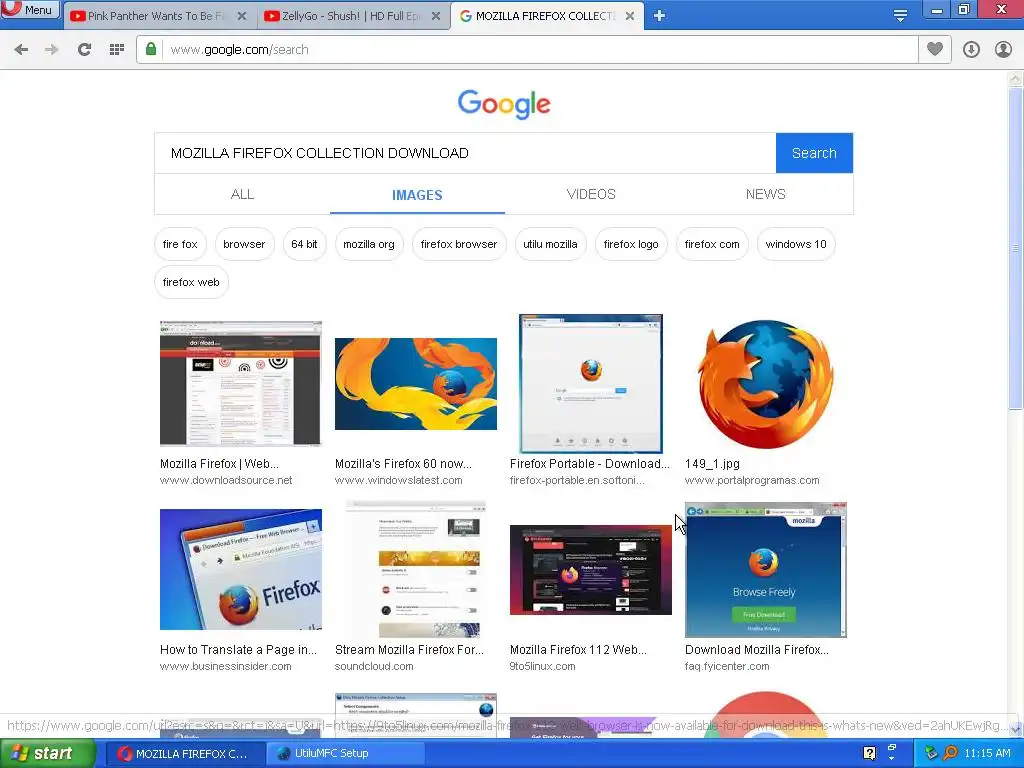Image resolution: width=1024 pixels, height=768 pixels.
Task: Click 'Mozilla Firefox 112 Web...' title
Action: click(579, 650)
